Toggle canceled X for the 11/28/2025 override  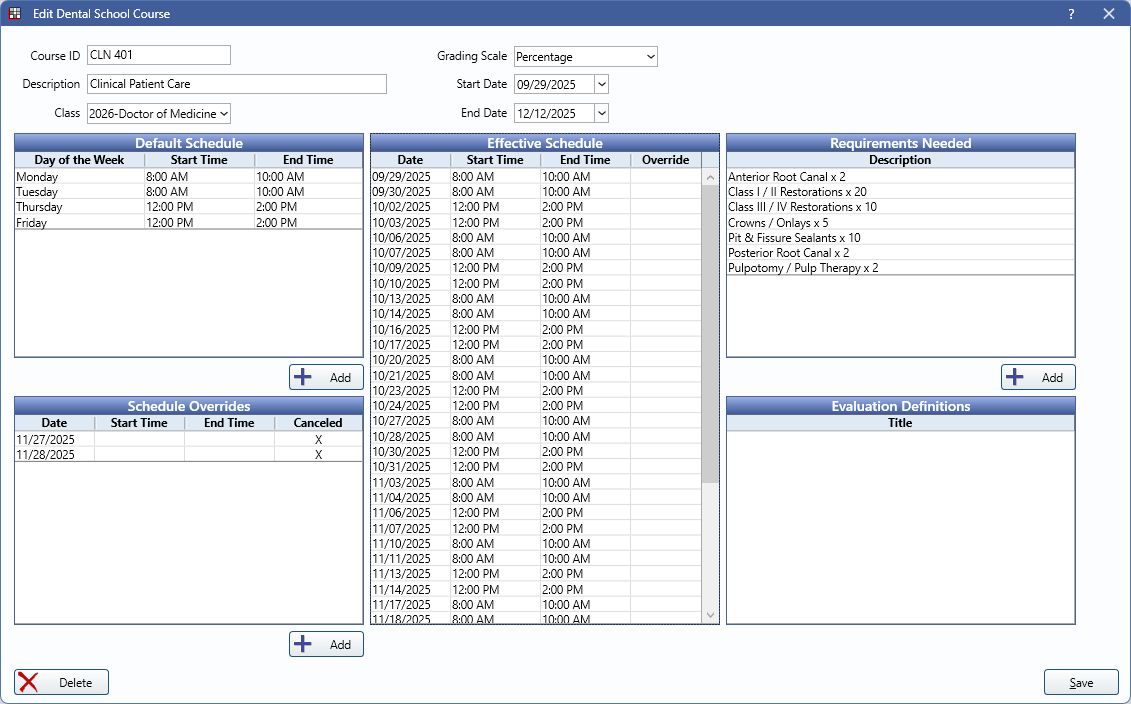click(318, 454)
